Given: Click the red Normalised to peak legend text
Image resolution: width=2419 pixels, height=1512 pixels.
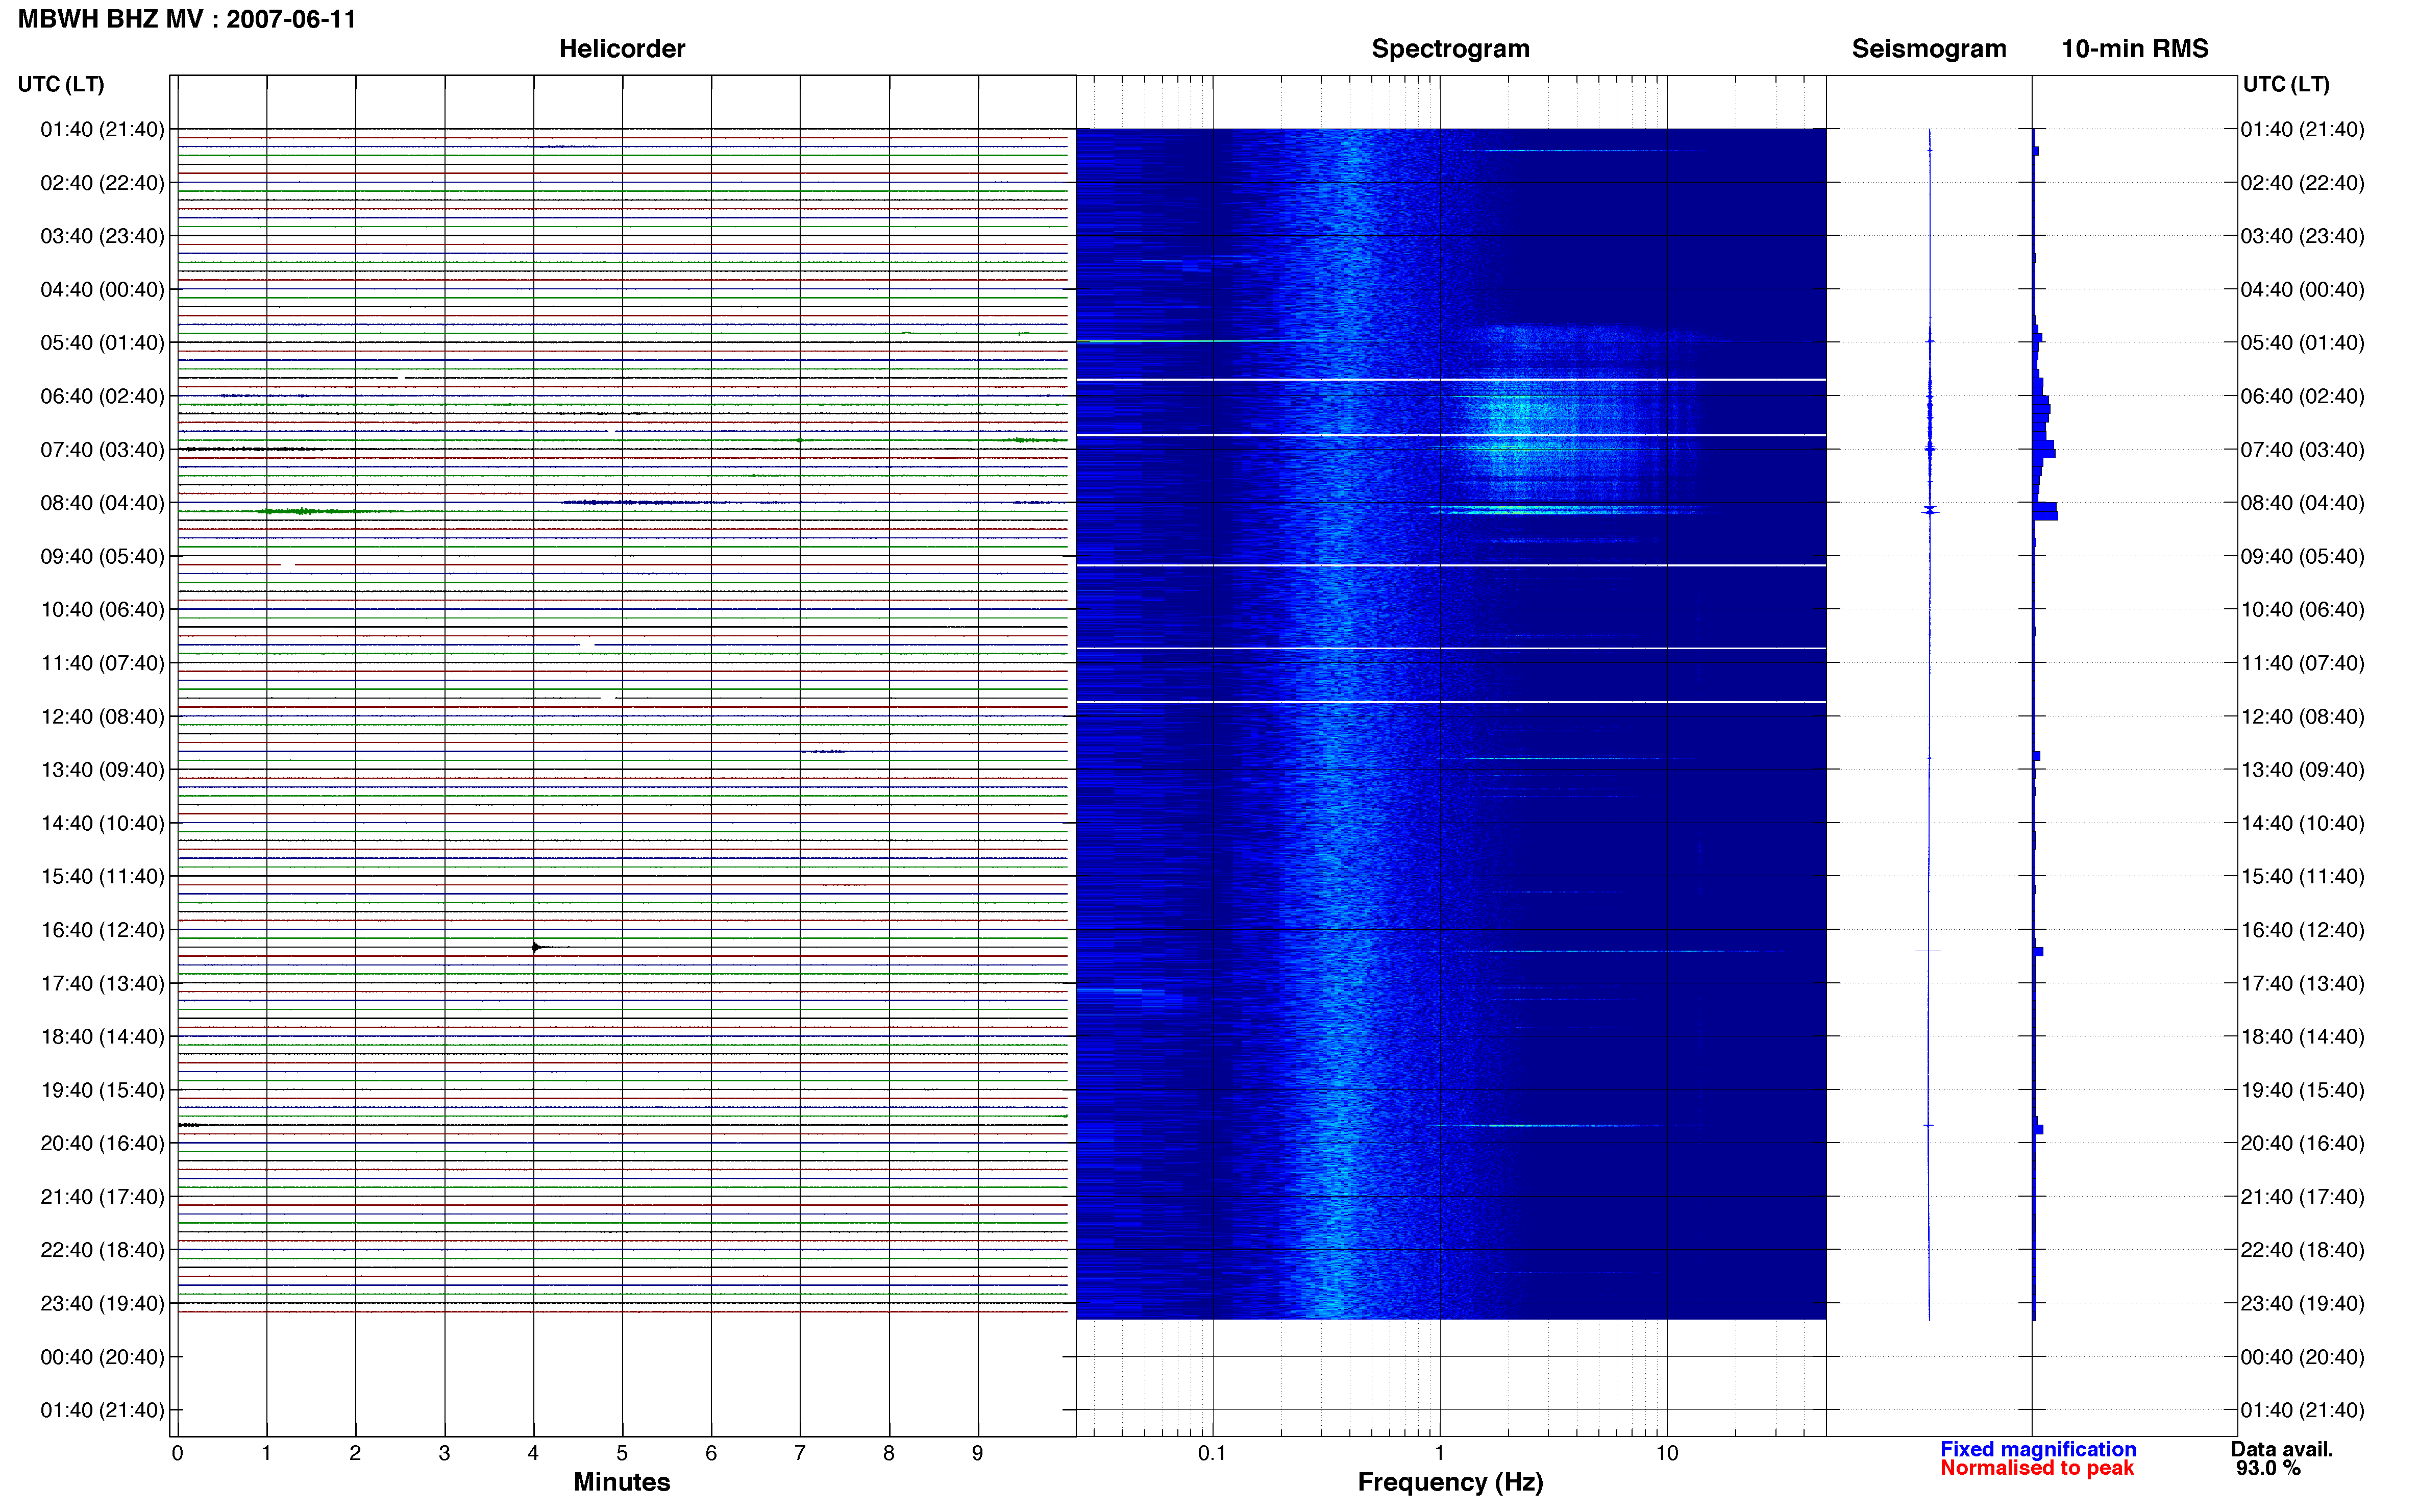Looking at the screenshot, I should (2037, 1468).
